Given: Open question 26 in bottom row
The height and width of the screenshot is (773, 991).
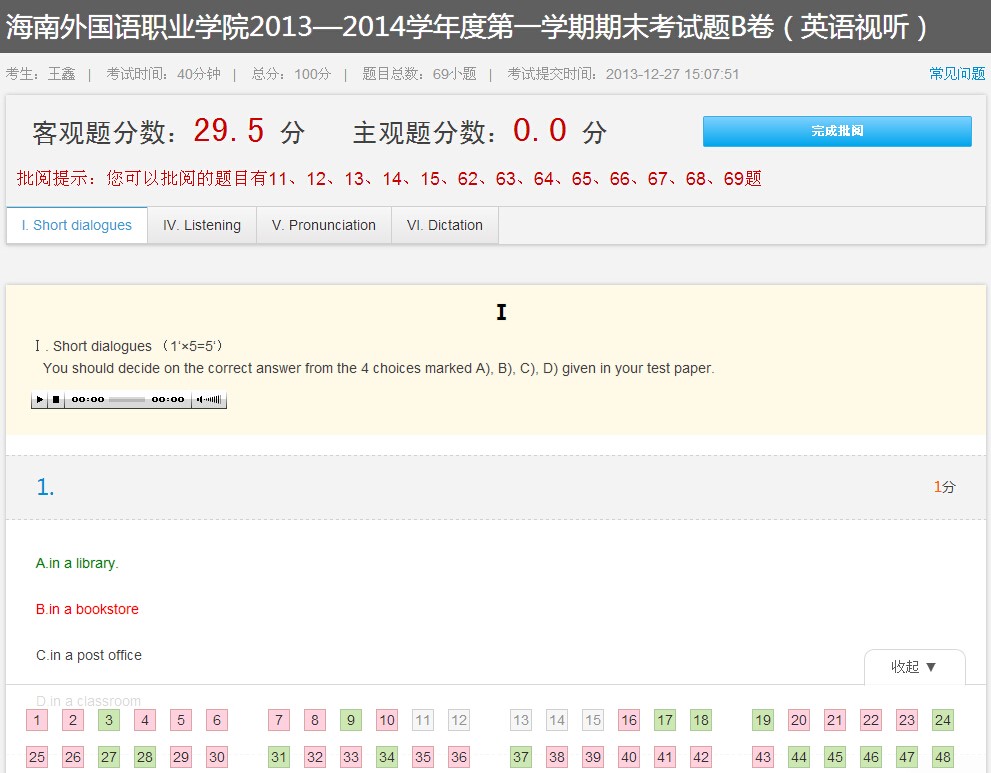Looking at the screenshot, I should pyautogui.click(x=73, y=757).
